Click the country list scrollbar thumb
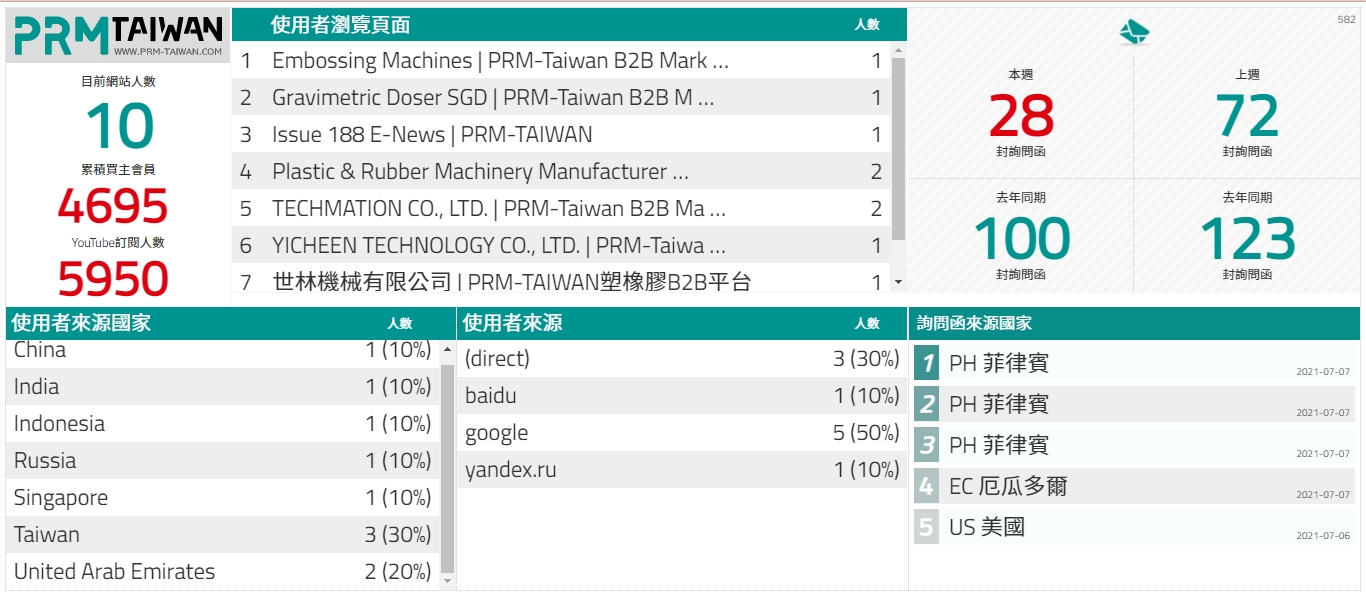This screenshot has height=592, width=1366. tap(447, 469)
